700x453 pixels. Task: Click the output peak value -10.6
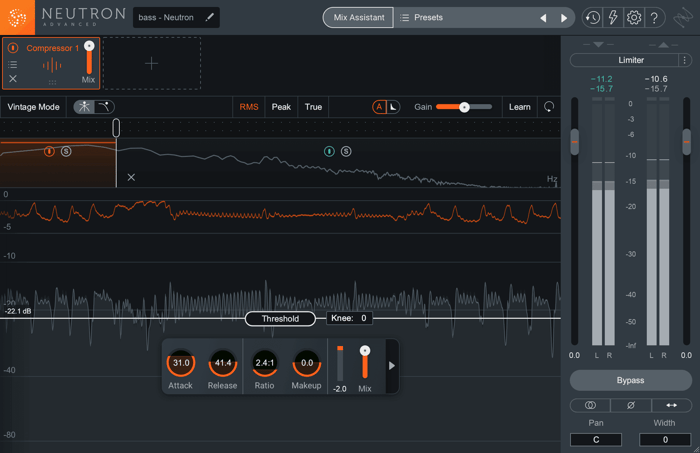point(656,79)
